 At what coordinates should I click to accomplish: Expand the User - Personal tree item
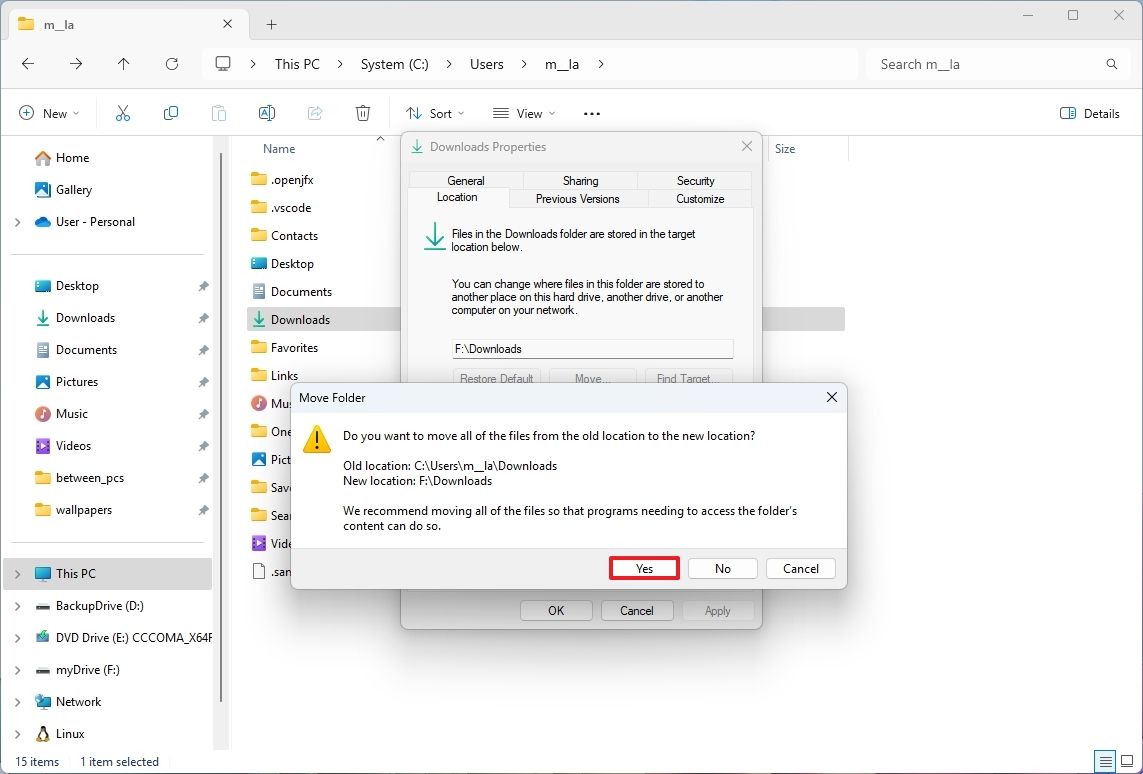click(x=18, y=221)
